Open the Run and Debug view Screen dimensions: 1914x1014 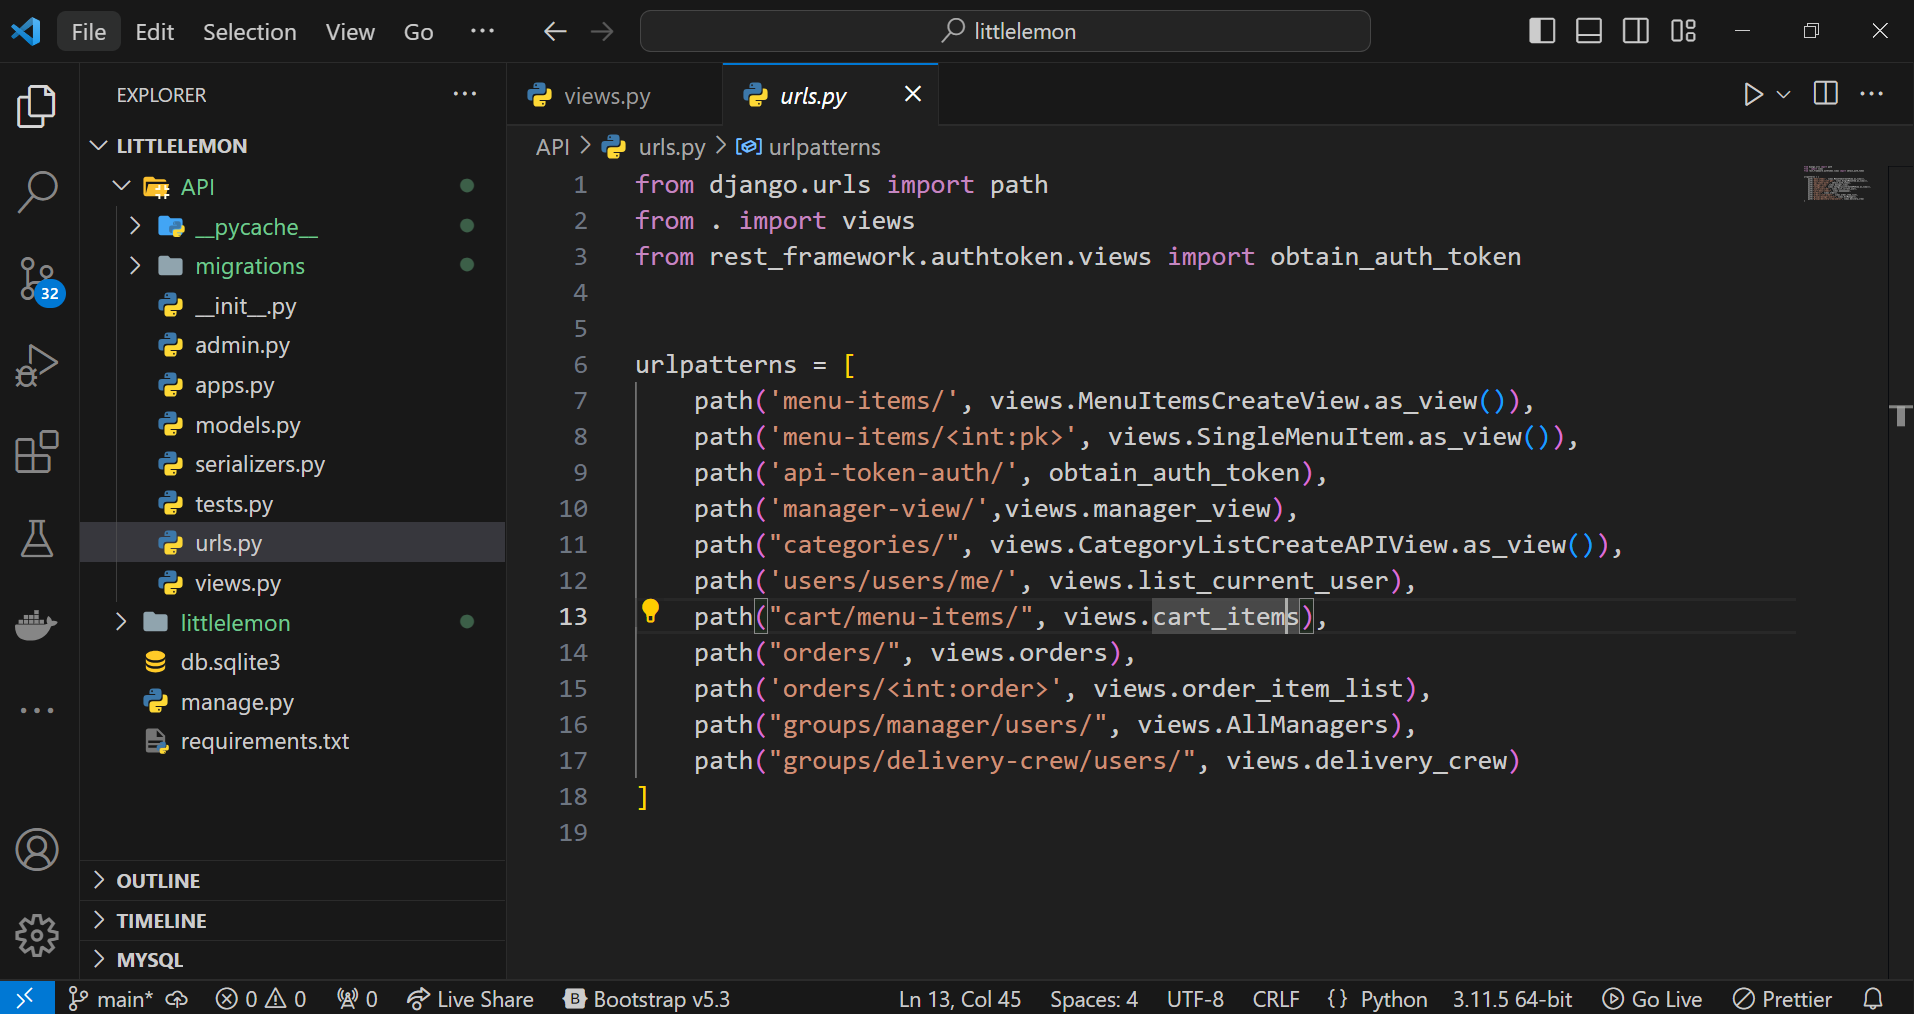tap(37, 365)
